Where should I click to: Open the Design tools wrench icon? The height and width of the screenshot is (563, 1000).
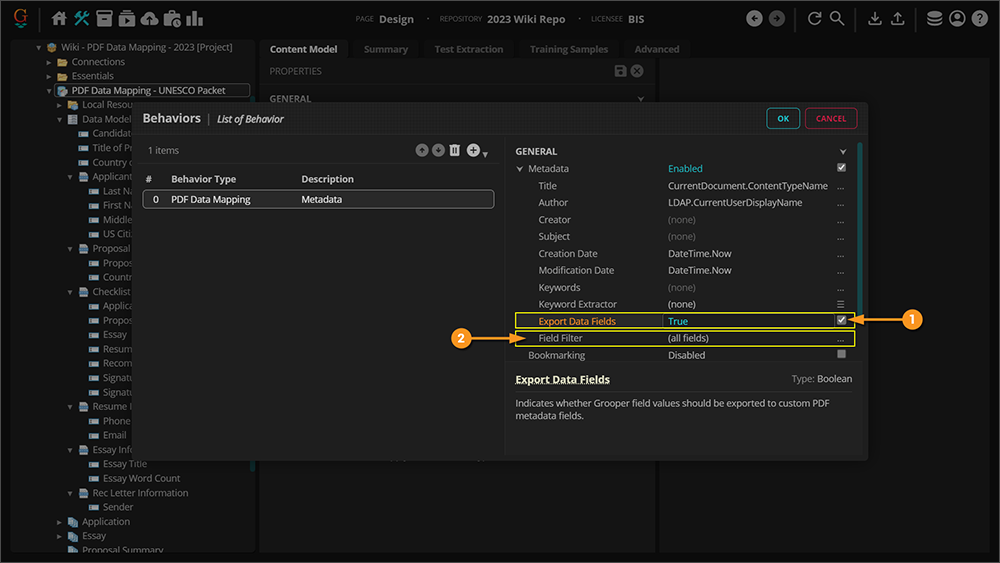(82, 18)
